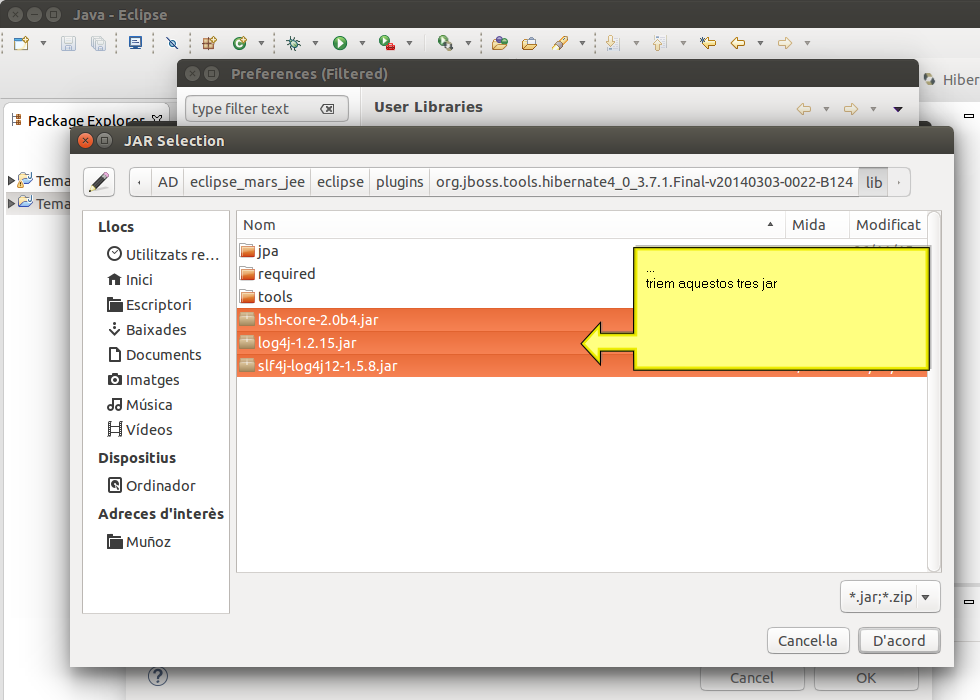980x700 pixels.
Task: Click the Previous Annotation icon in toolbar
Action: tap(659, 43)
